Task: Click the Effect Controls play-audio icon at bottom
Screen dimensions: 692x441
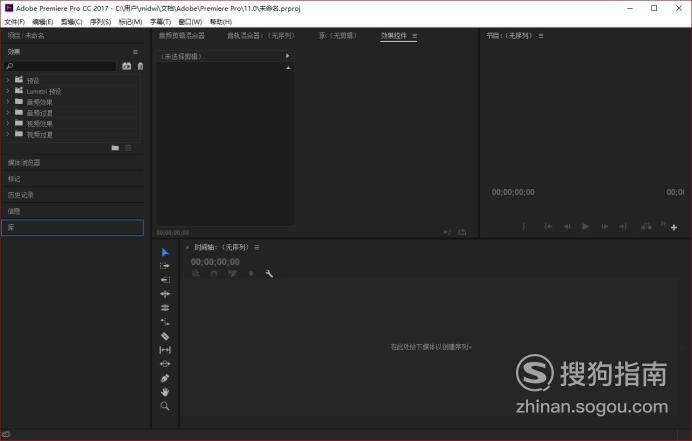Action: pos(447,232)
